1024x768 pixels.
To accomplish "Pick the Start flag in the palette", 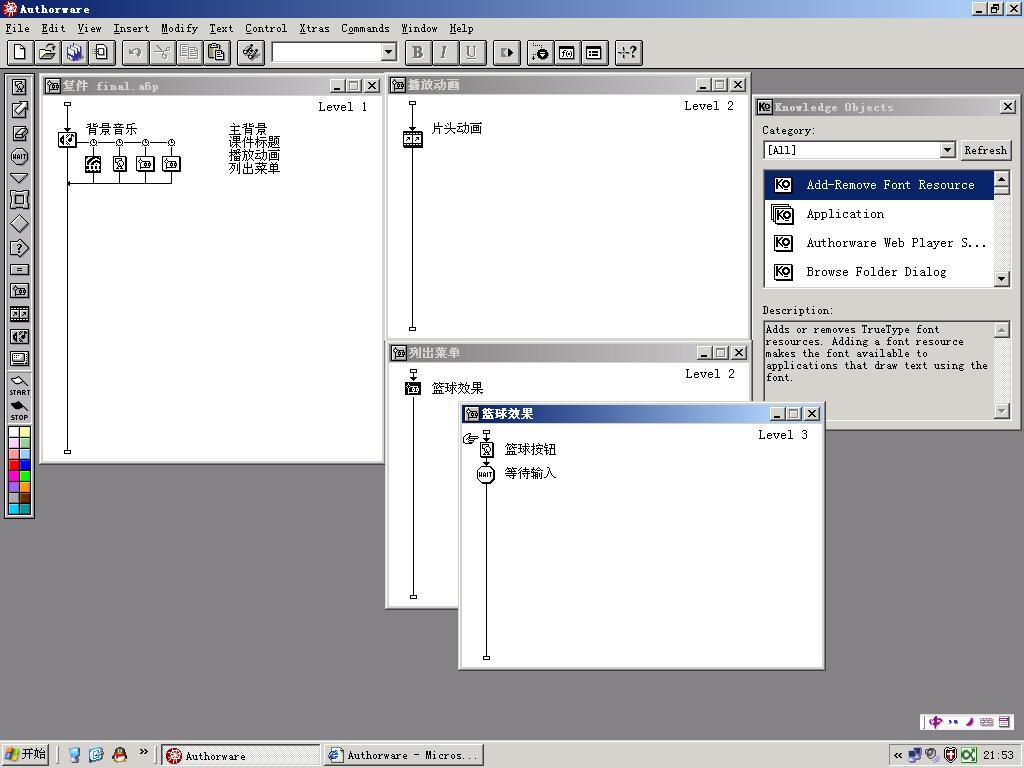I will point(20,385).
